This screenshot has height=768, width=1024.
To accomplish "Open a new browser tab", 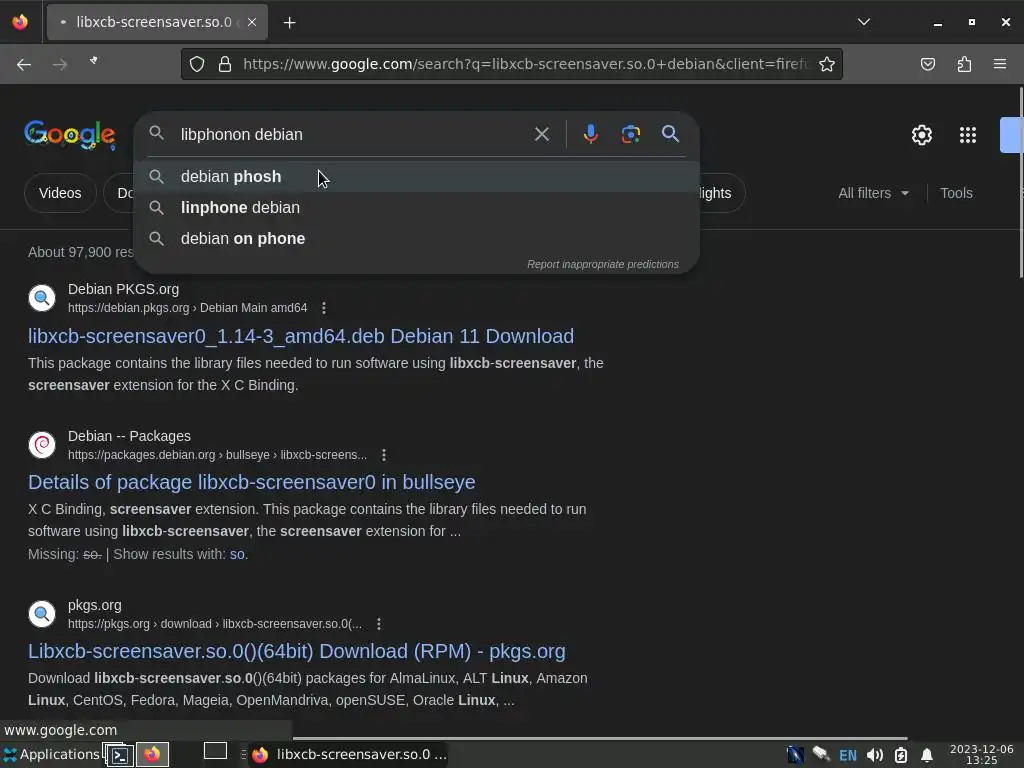I will click(x=289, y=23).
